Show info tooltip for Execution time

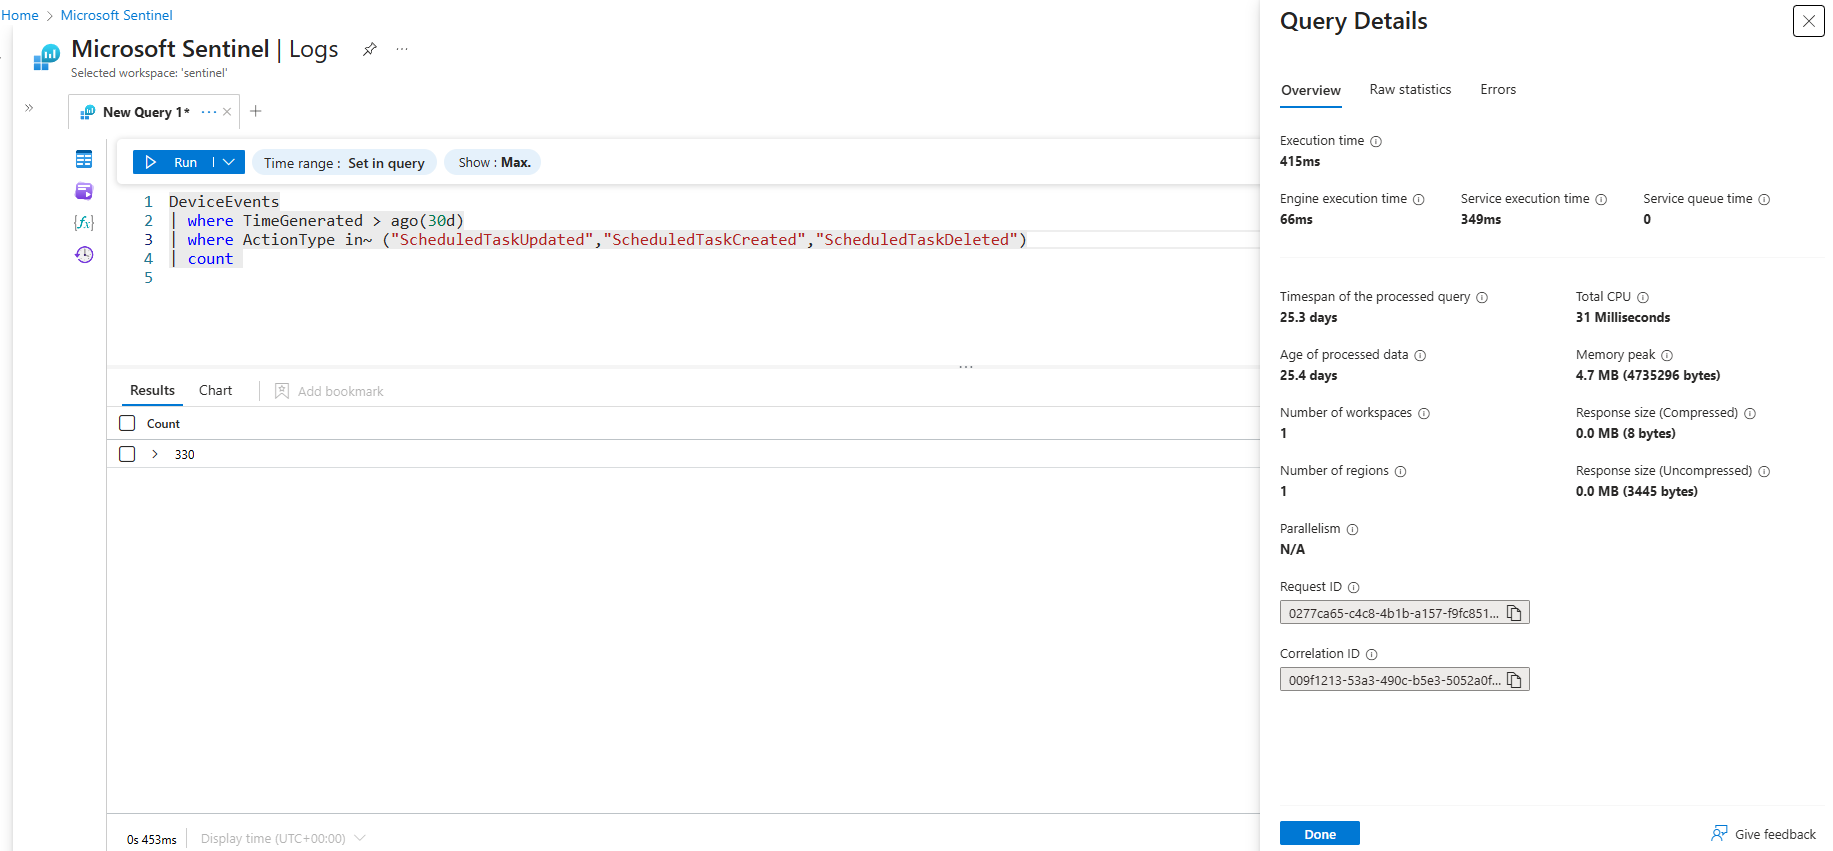[1376, 142]
